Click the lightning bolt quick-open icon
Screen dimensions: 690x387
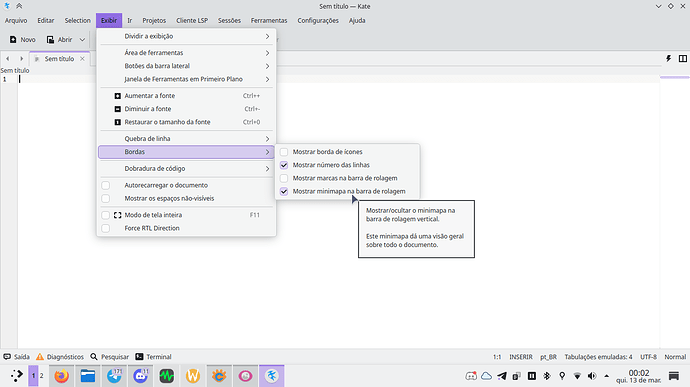tap(668, 59)
